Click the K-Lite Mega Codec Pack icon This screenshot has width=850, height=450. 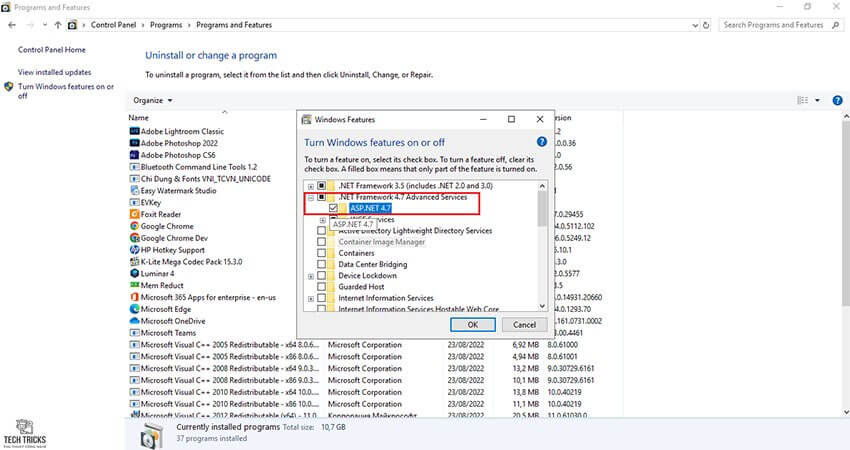pyautogui.click(x=134, y=261)
